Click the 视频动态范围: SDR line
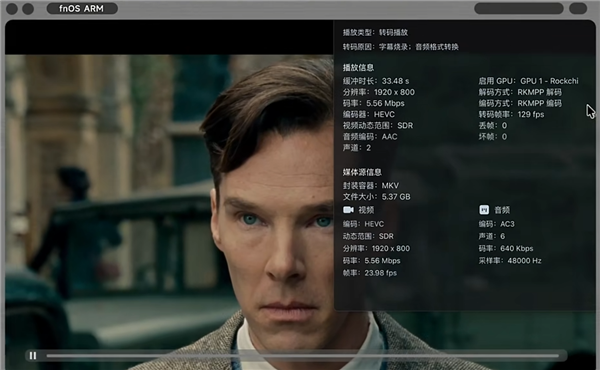Screen dimensions: 600x370 pyautogui.click(x=378, y=126)
